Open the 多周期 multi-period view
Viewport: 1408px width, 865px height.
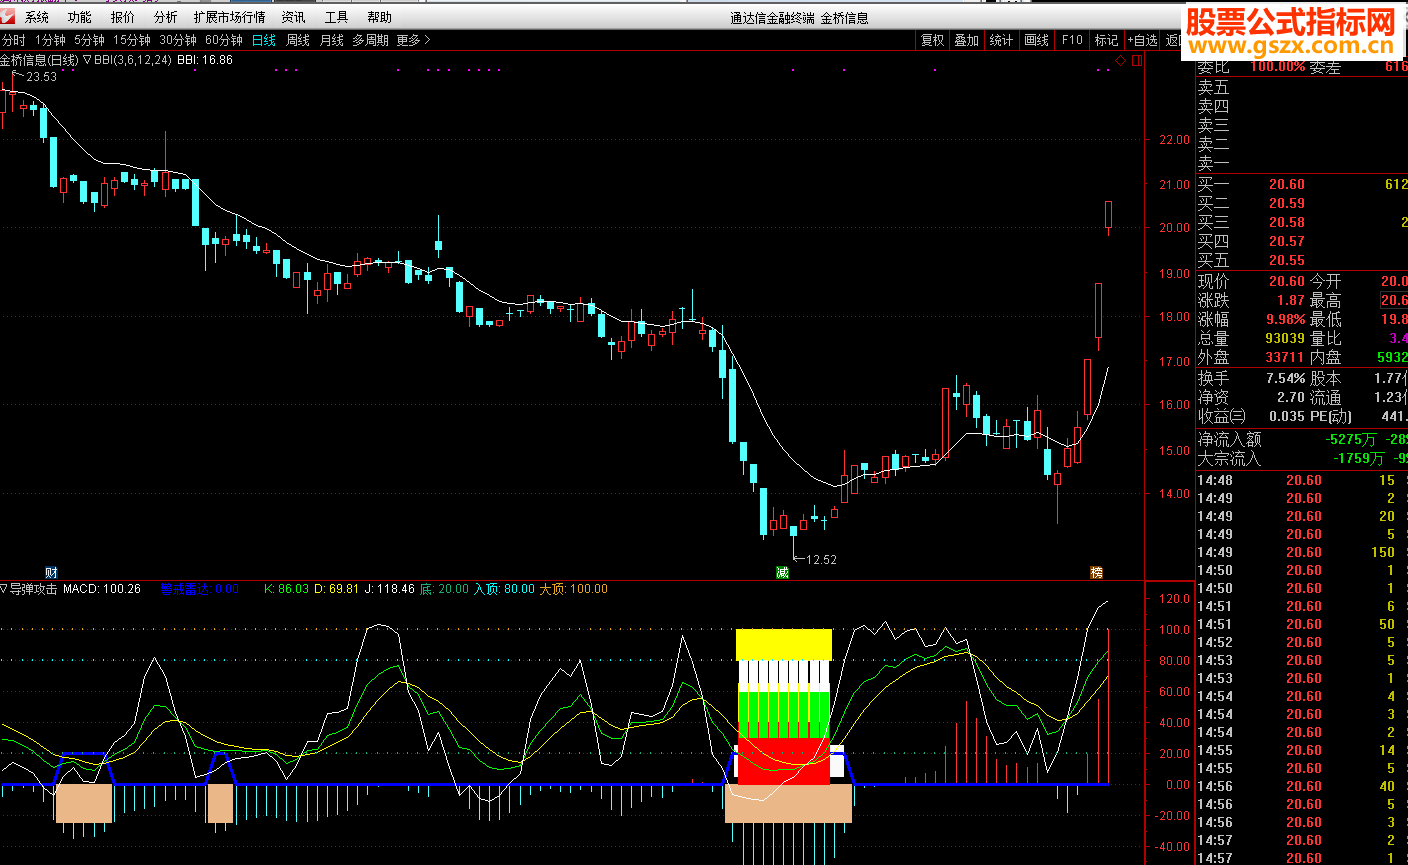click(x=370, y=40)
